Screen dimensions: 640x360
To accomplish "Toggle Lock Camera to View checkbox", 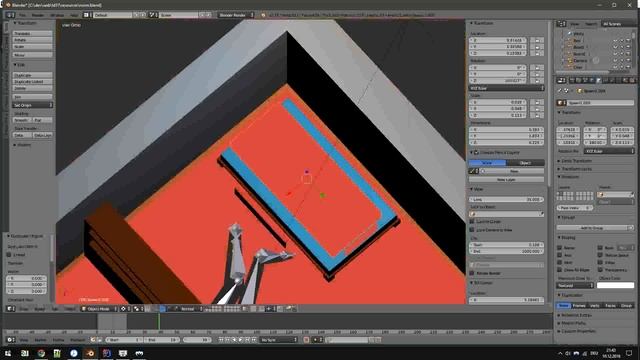I will pyautogui.click(x=472, y=230).
